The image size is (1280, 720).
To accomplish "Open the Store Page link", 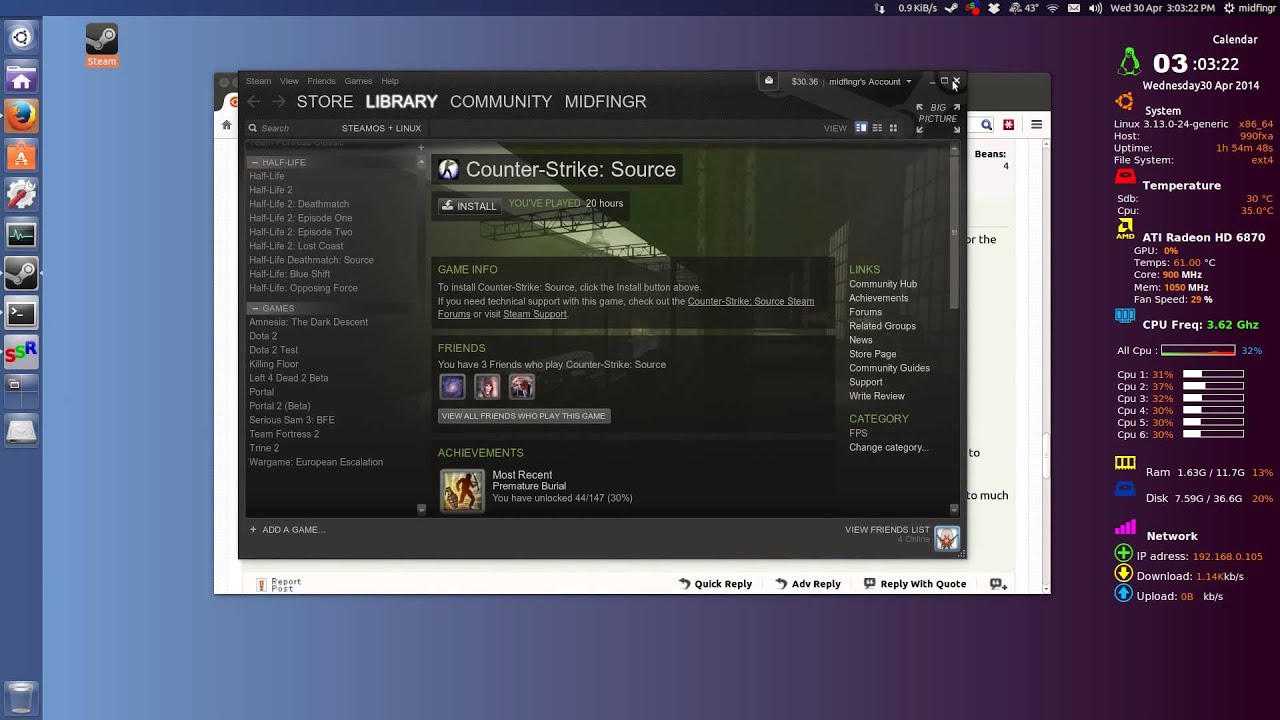I will [x=873, y=354].
